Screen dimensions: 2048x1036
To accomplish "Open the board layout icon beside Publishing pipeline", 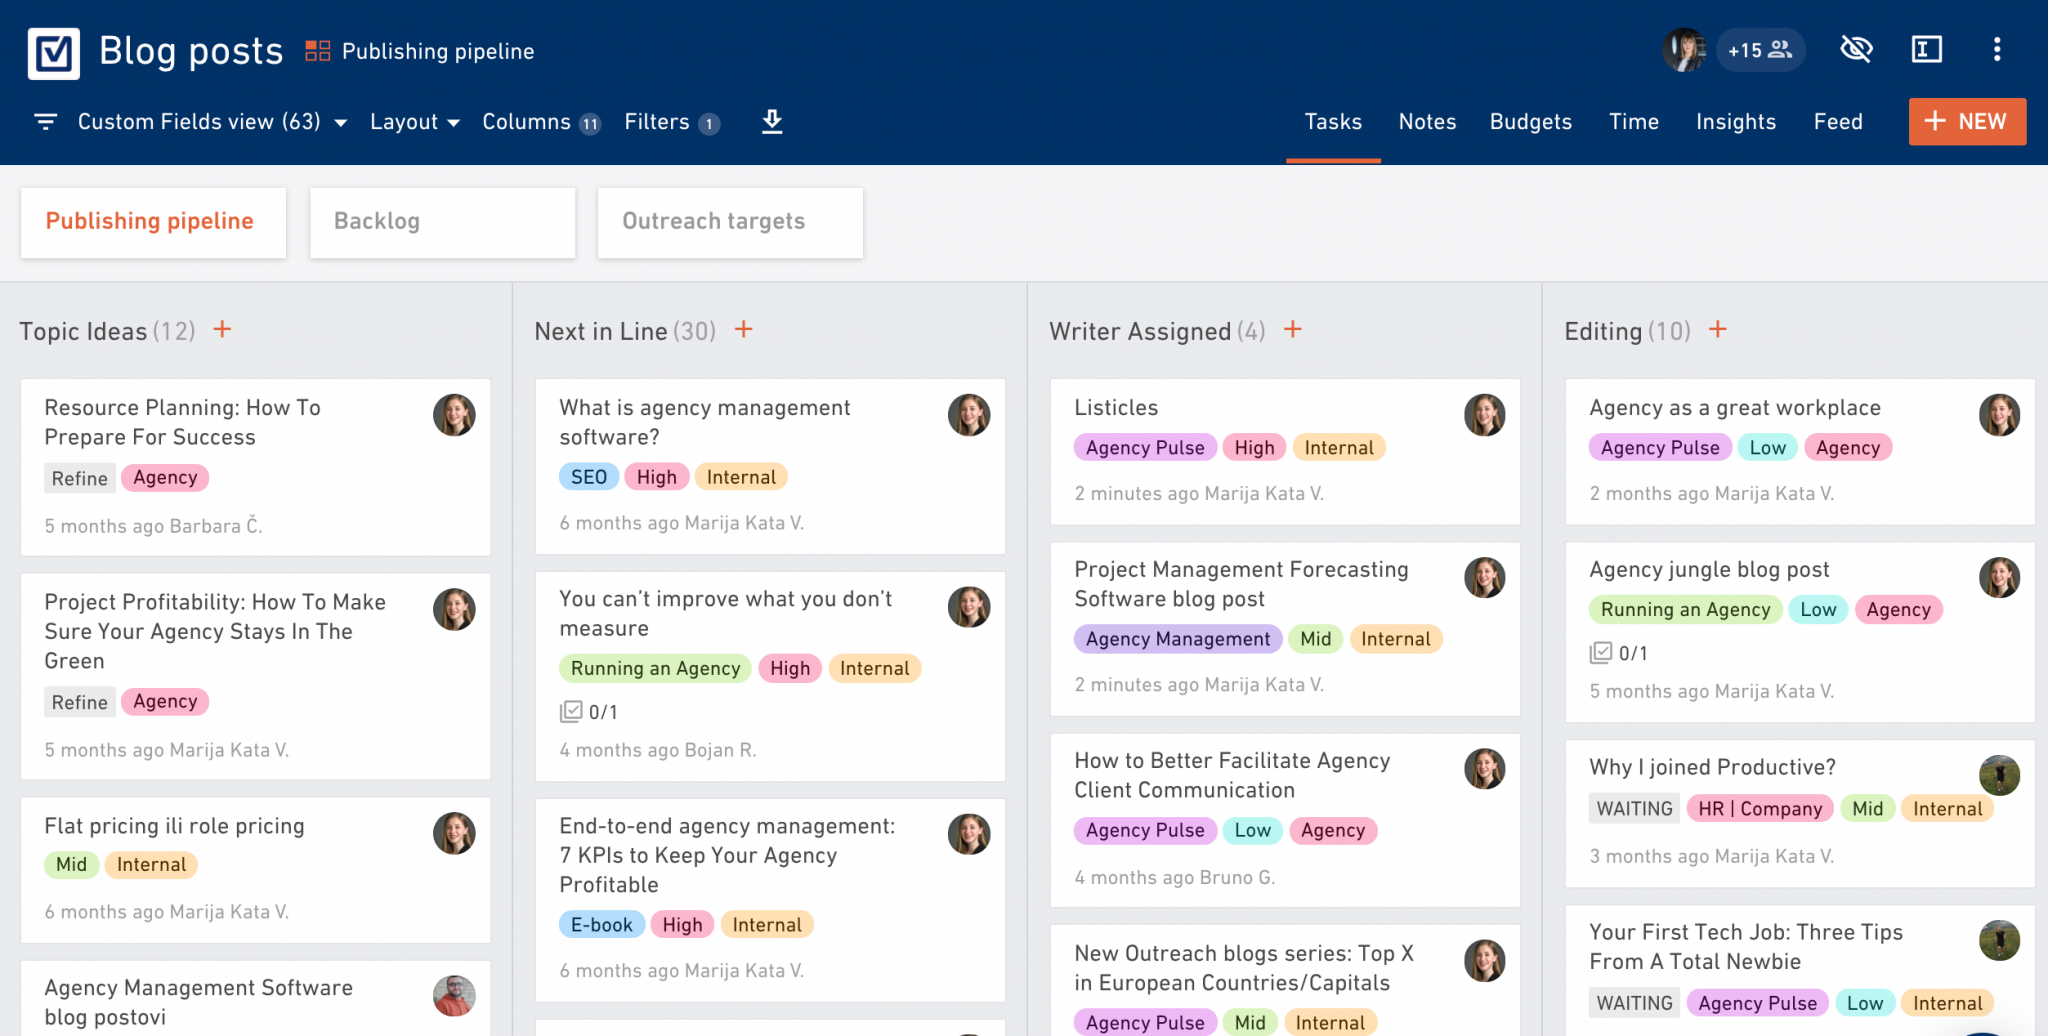I will pos(317,51).
